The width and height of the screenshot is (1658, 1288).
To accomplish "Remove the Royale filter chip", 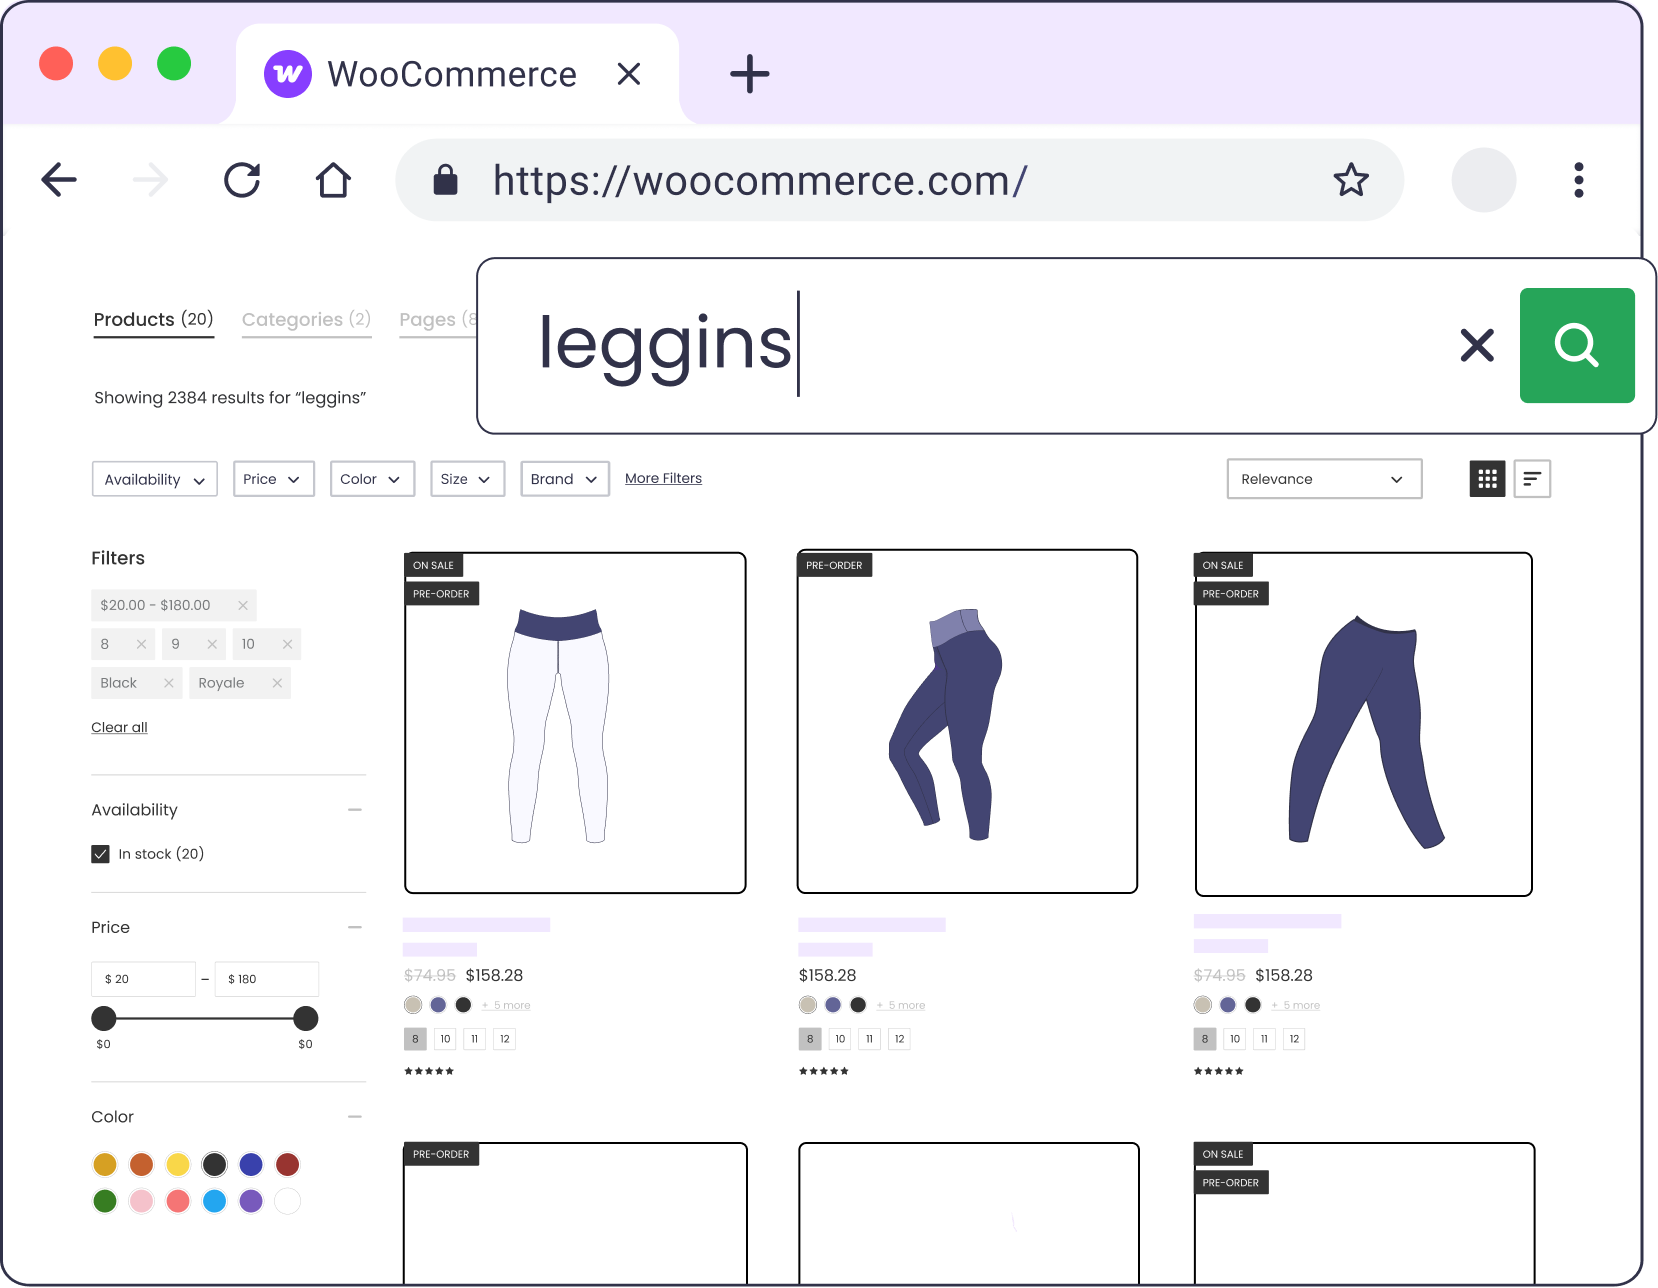I will pos(277,683).
